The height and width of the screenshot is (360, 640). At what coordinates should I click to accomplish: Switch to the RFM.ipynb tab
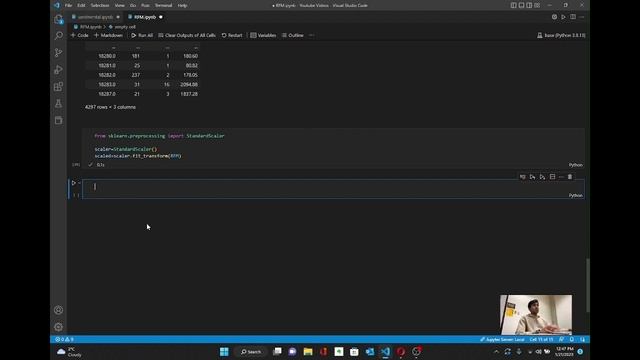point(145,17)
